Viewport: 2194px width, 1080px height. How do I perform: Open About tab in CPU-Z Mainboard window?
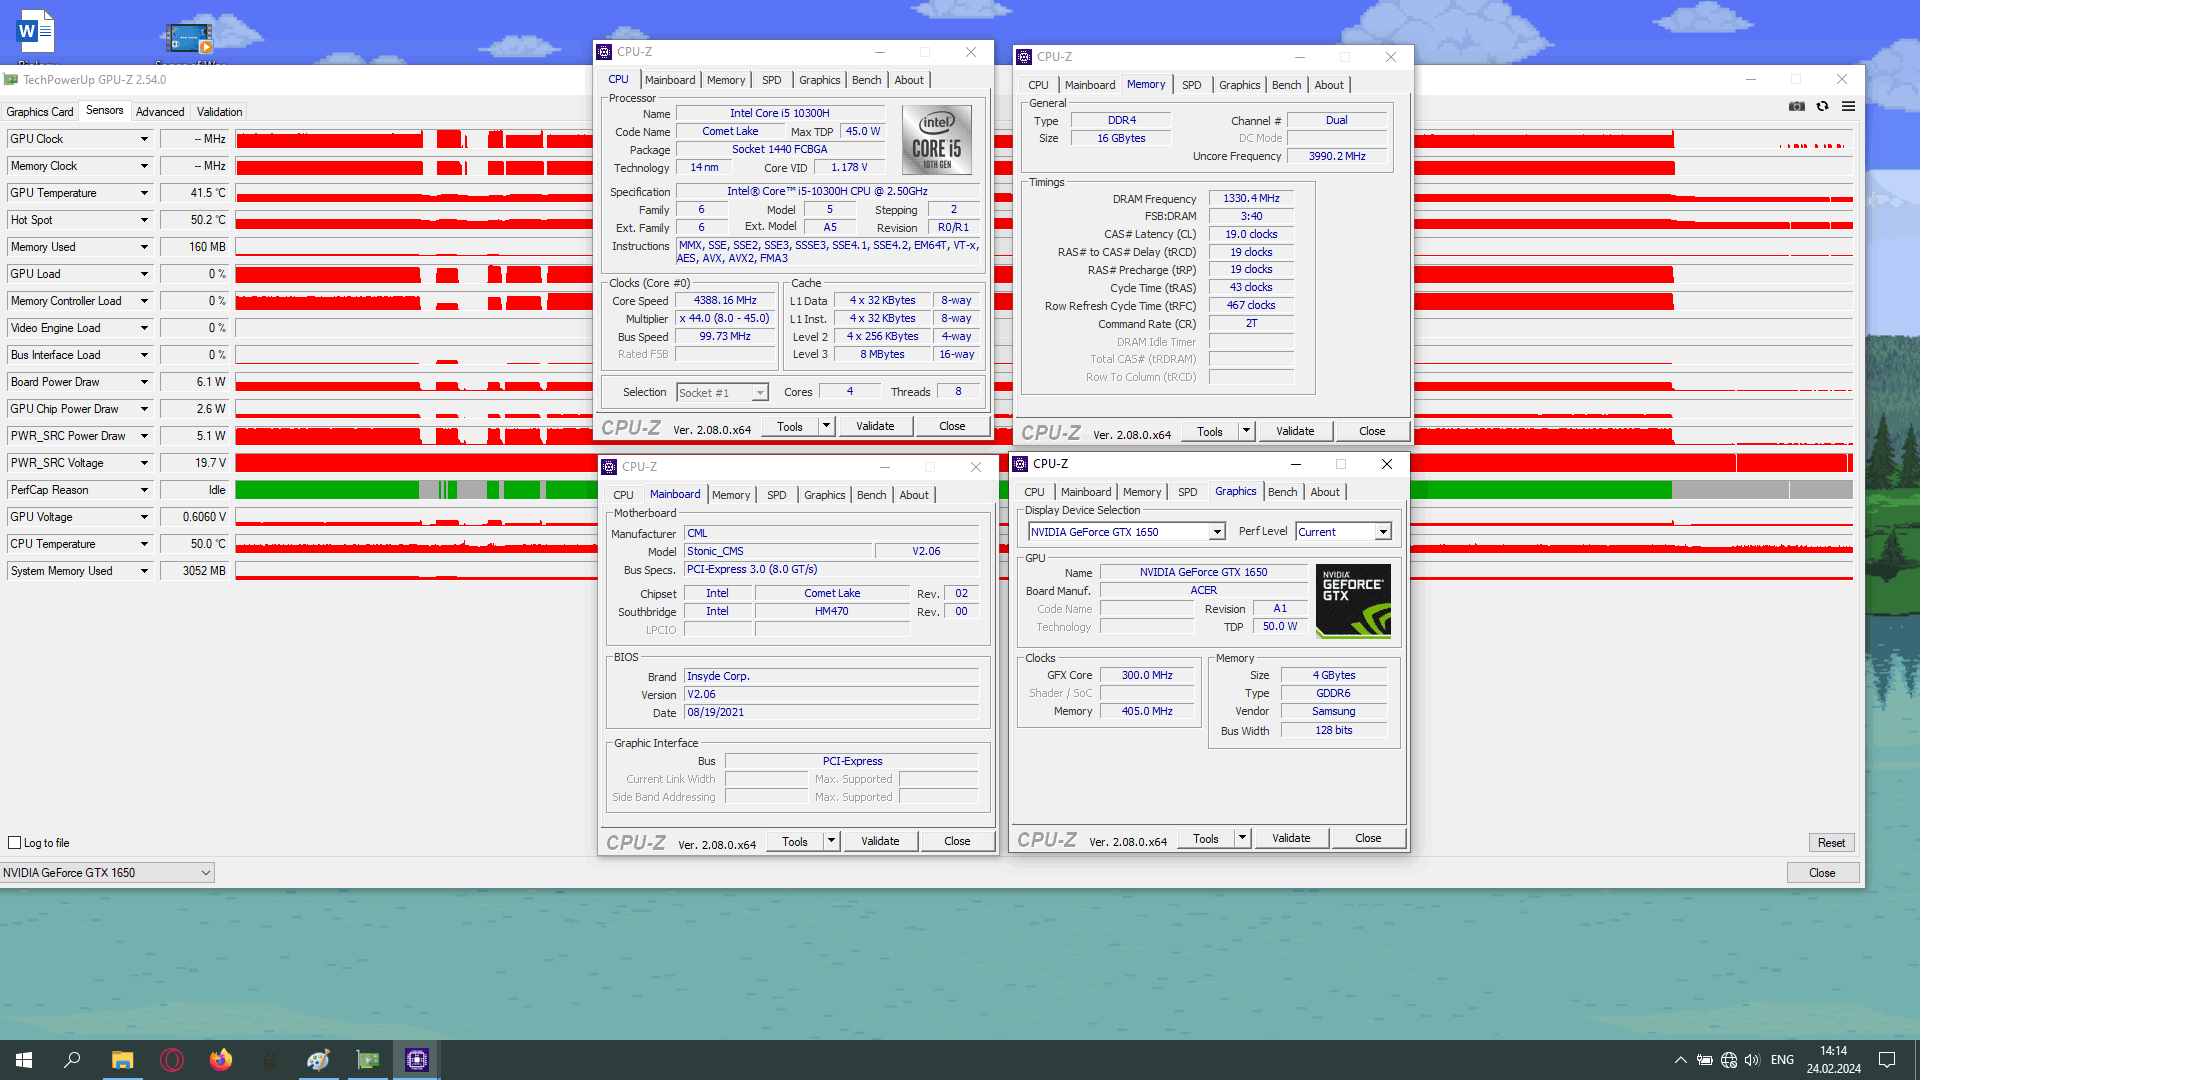coord(914,495)
